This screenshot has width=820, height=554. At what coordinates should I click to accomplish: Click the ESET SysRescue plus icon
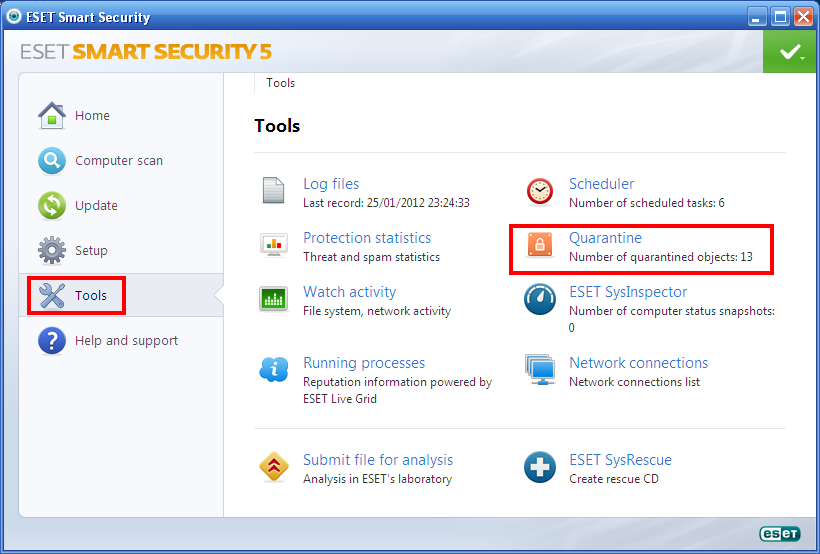(540, 467)
